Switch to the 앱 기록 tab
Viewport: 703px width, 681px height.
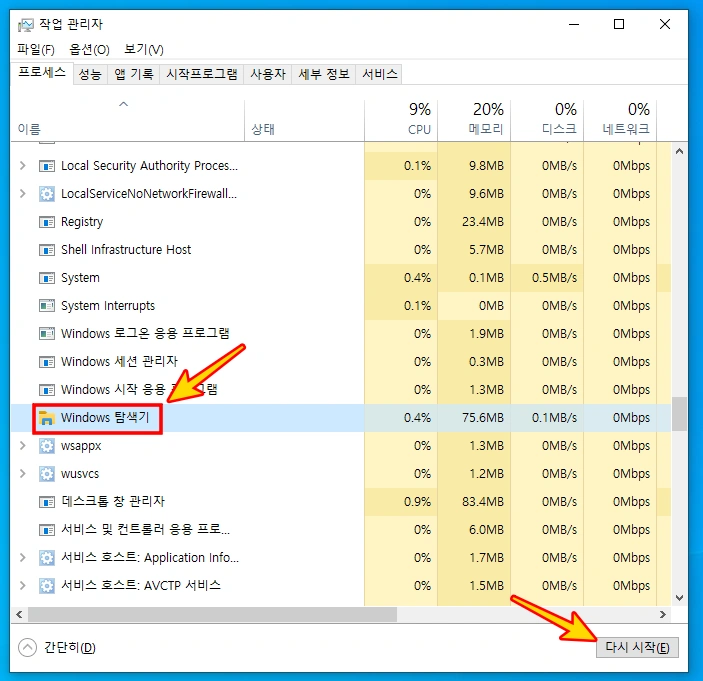point(134,74)
